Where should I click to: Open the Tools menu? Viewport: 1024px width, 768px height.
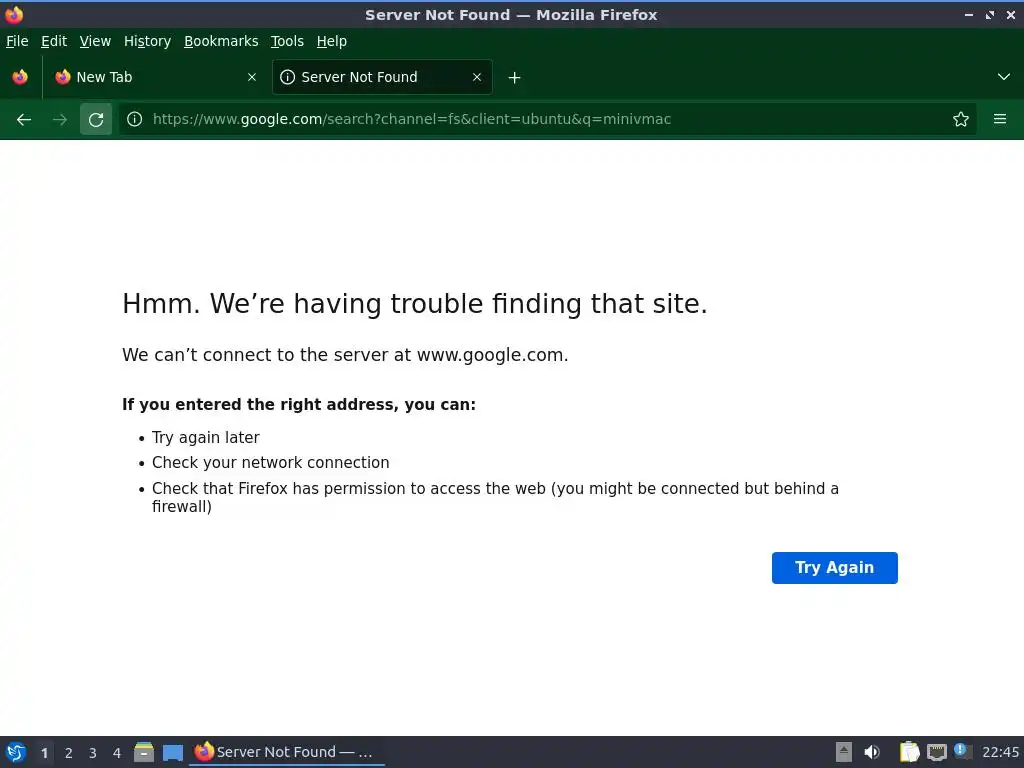[x=287, y=41]
